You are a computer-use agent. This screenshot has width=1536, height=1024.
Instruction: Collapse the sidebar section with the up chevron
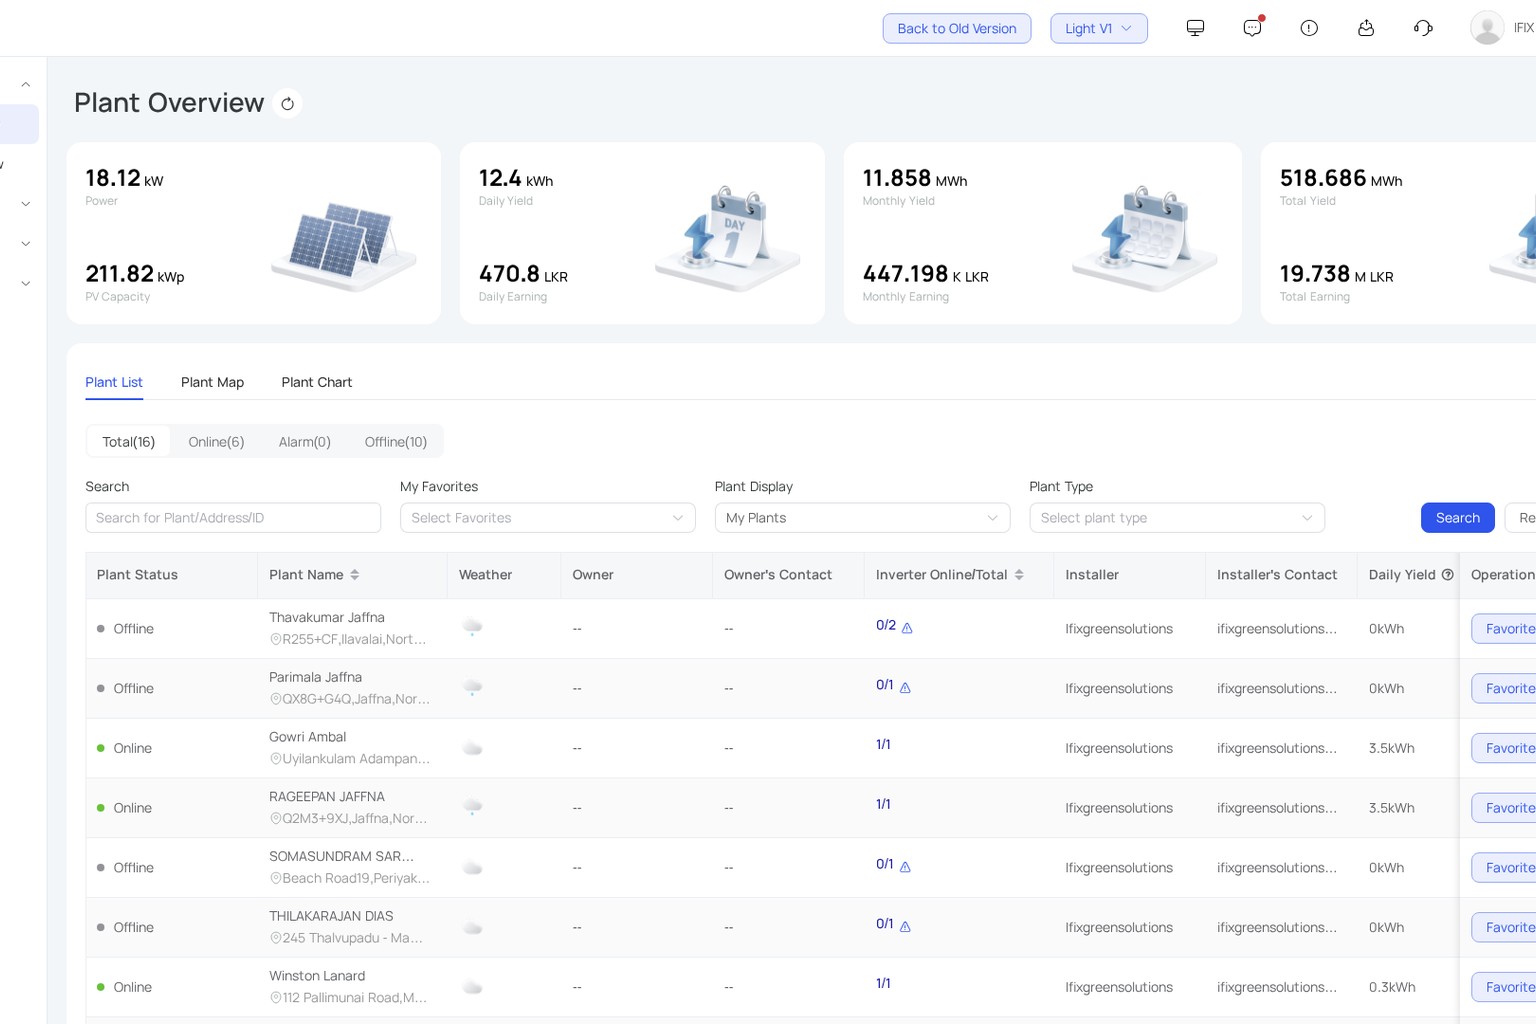26,85
